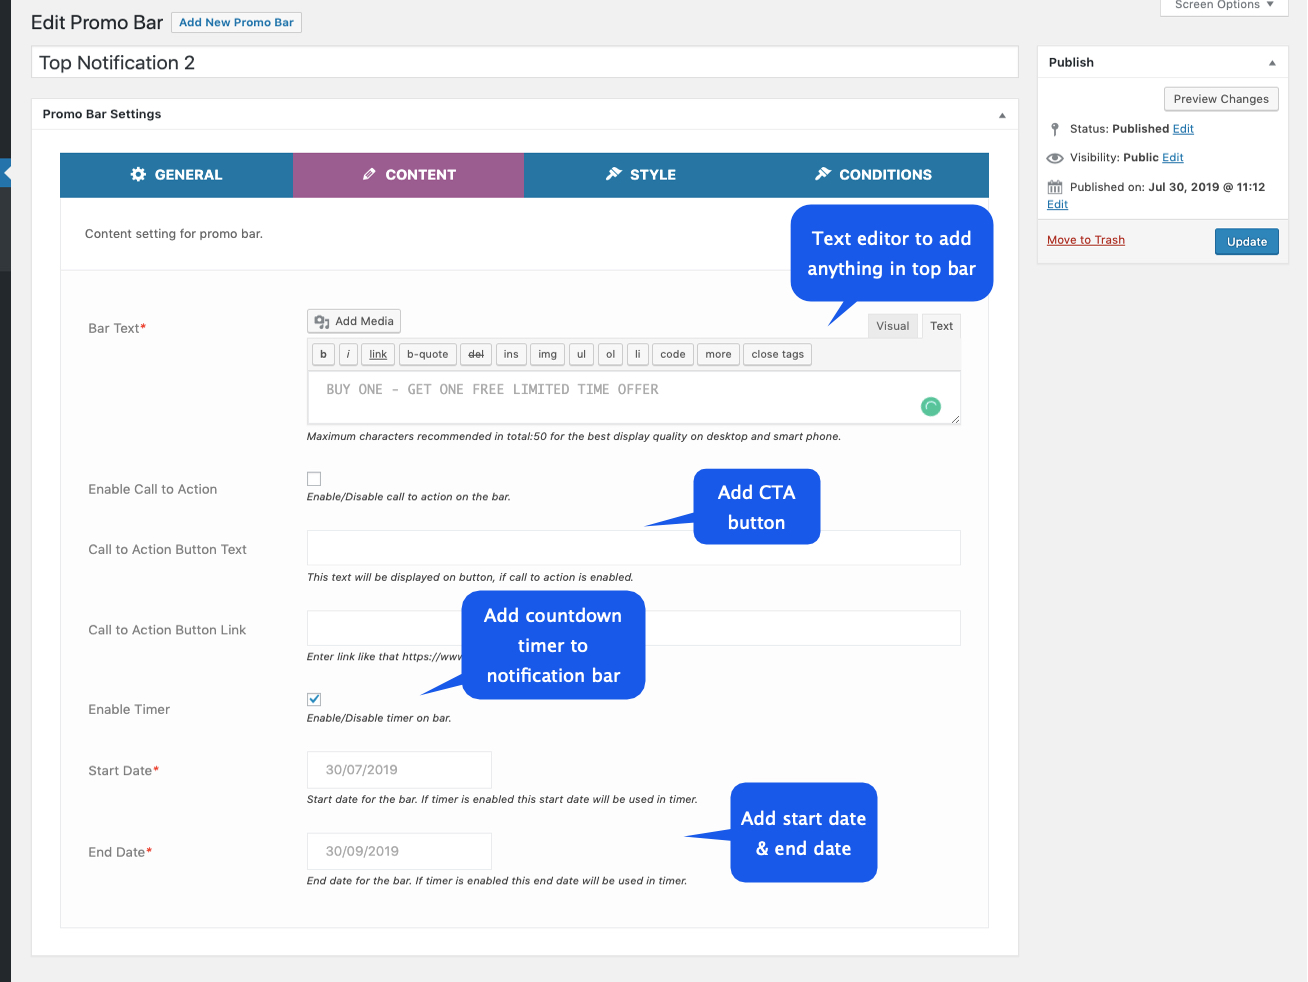Click the Preview Changes button
The image size is (1308, 982).
tap(1221, 99)
